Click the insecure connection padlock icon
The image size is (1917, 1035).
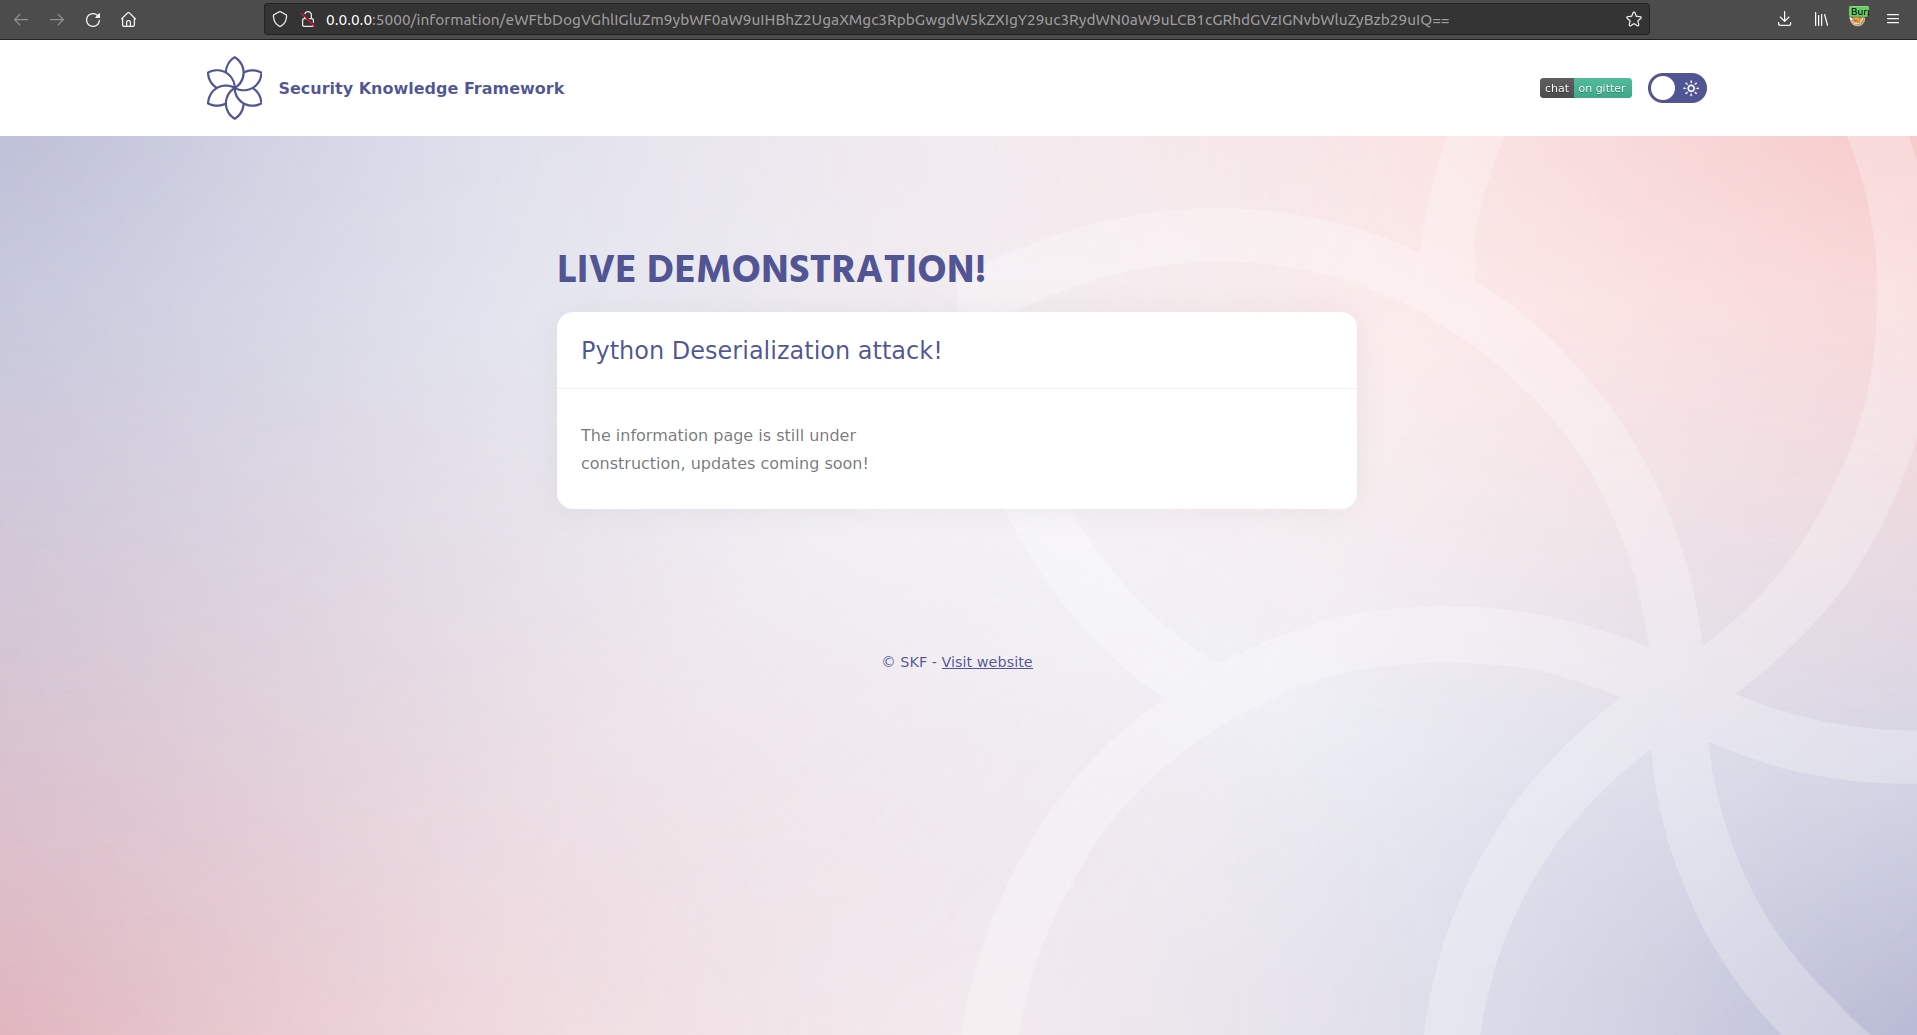point(308,19)
